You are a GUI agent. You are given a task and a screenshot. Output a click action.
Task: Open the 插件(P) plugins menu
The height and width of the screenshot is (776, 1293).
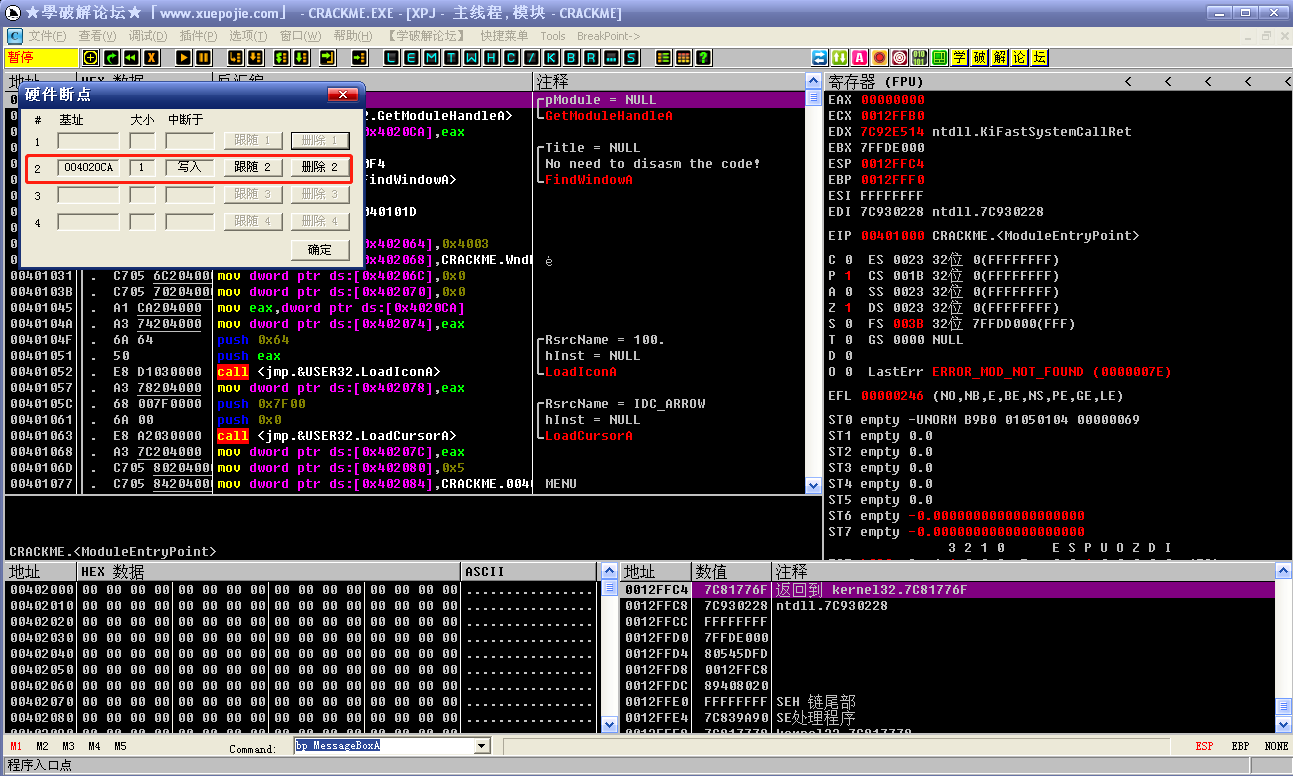point(198,36)
